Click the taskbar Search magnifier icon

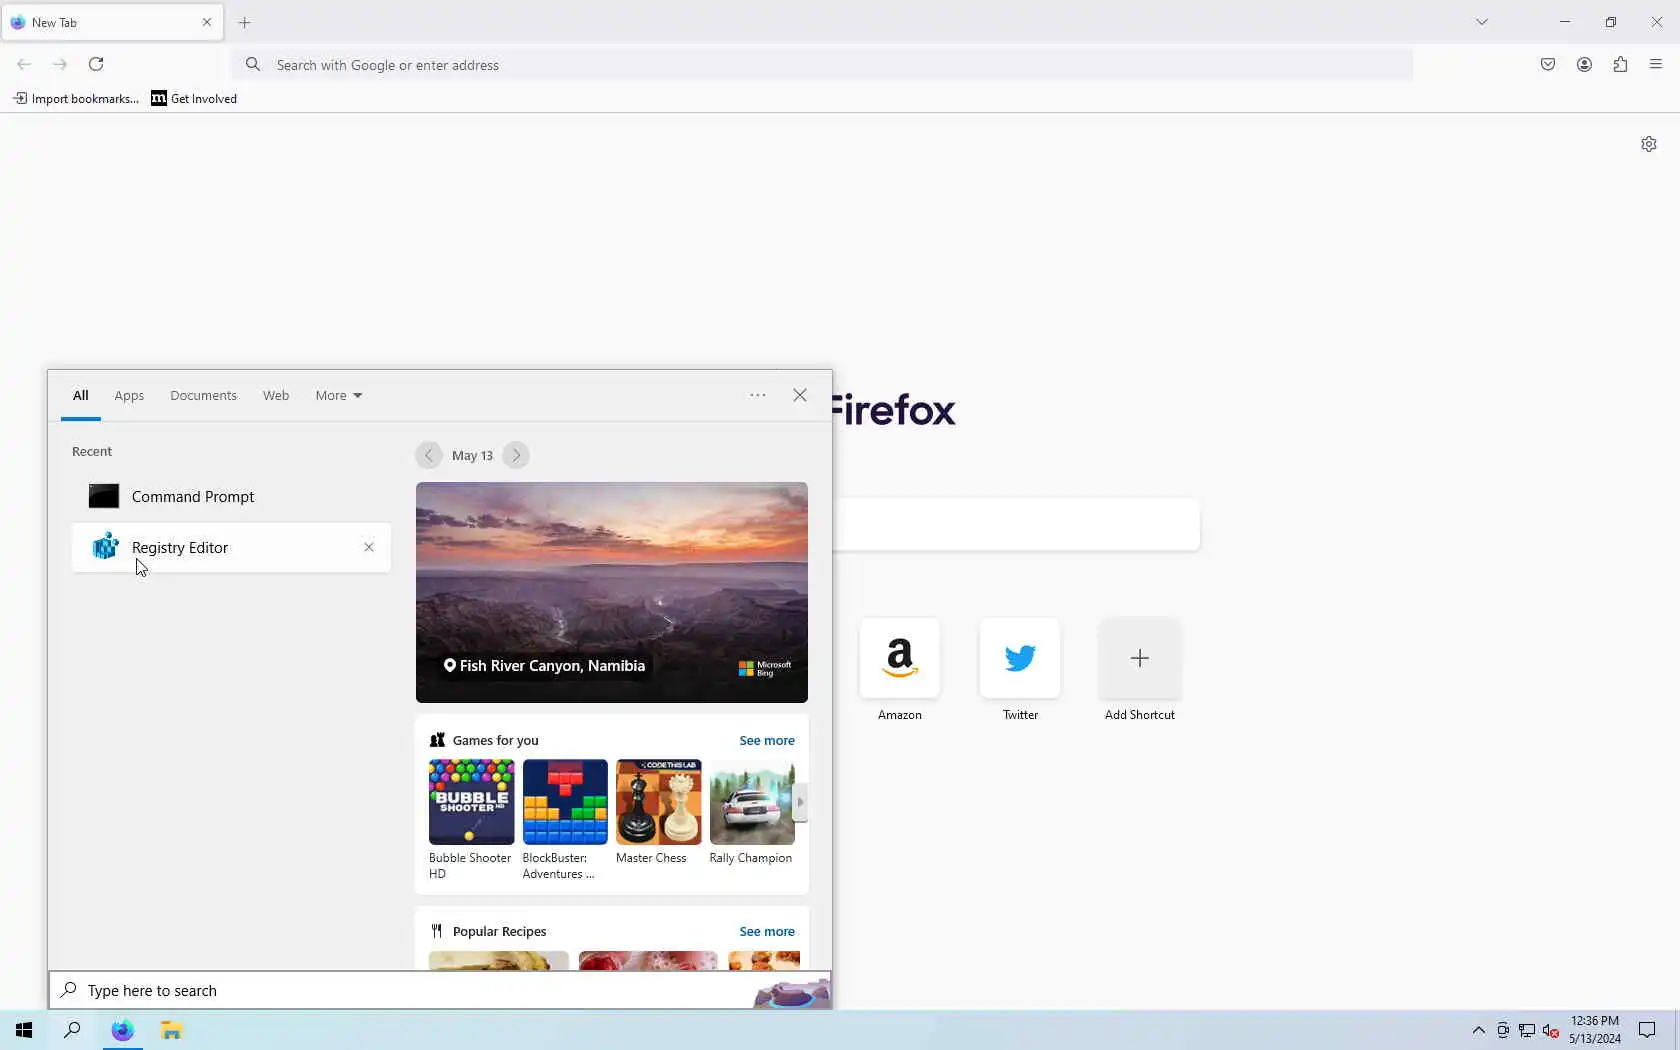tap(72, 1030)
